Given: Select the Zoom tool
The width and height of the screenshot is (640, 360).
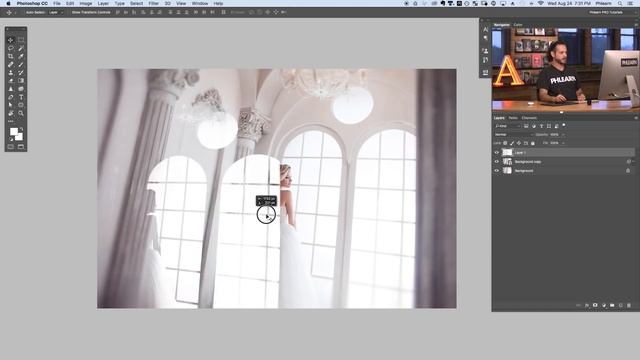Looking at the screenshot, I should (21, 113).
